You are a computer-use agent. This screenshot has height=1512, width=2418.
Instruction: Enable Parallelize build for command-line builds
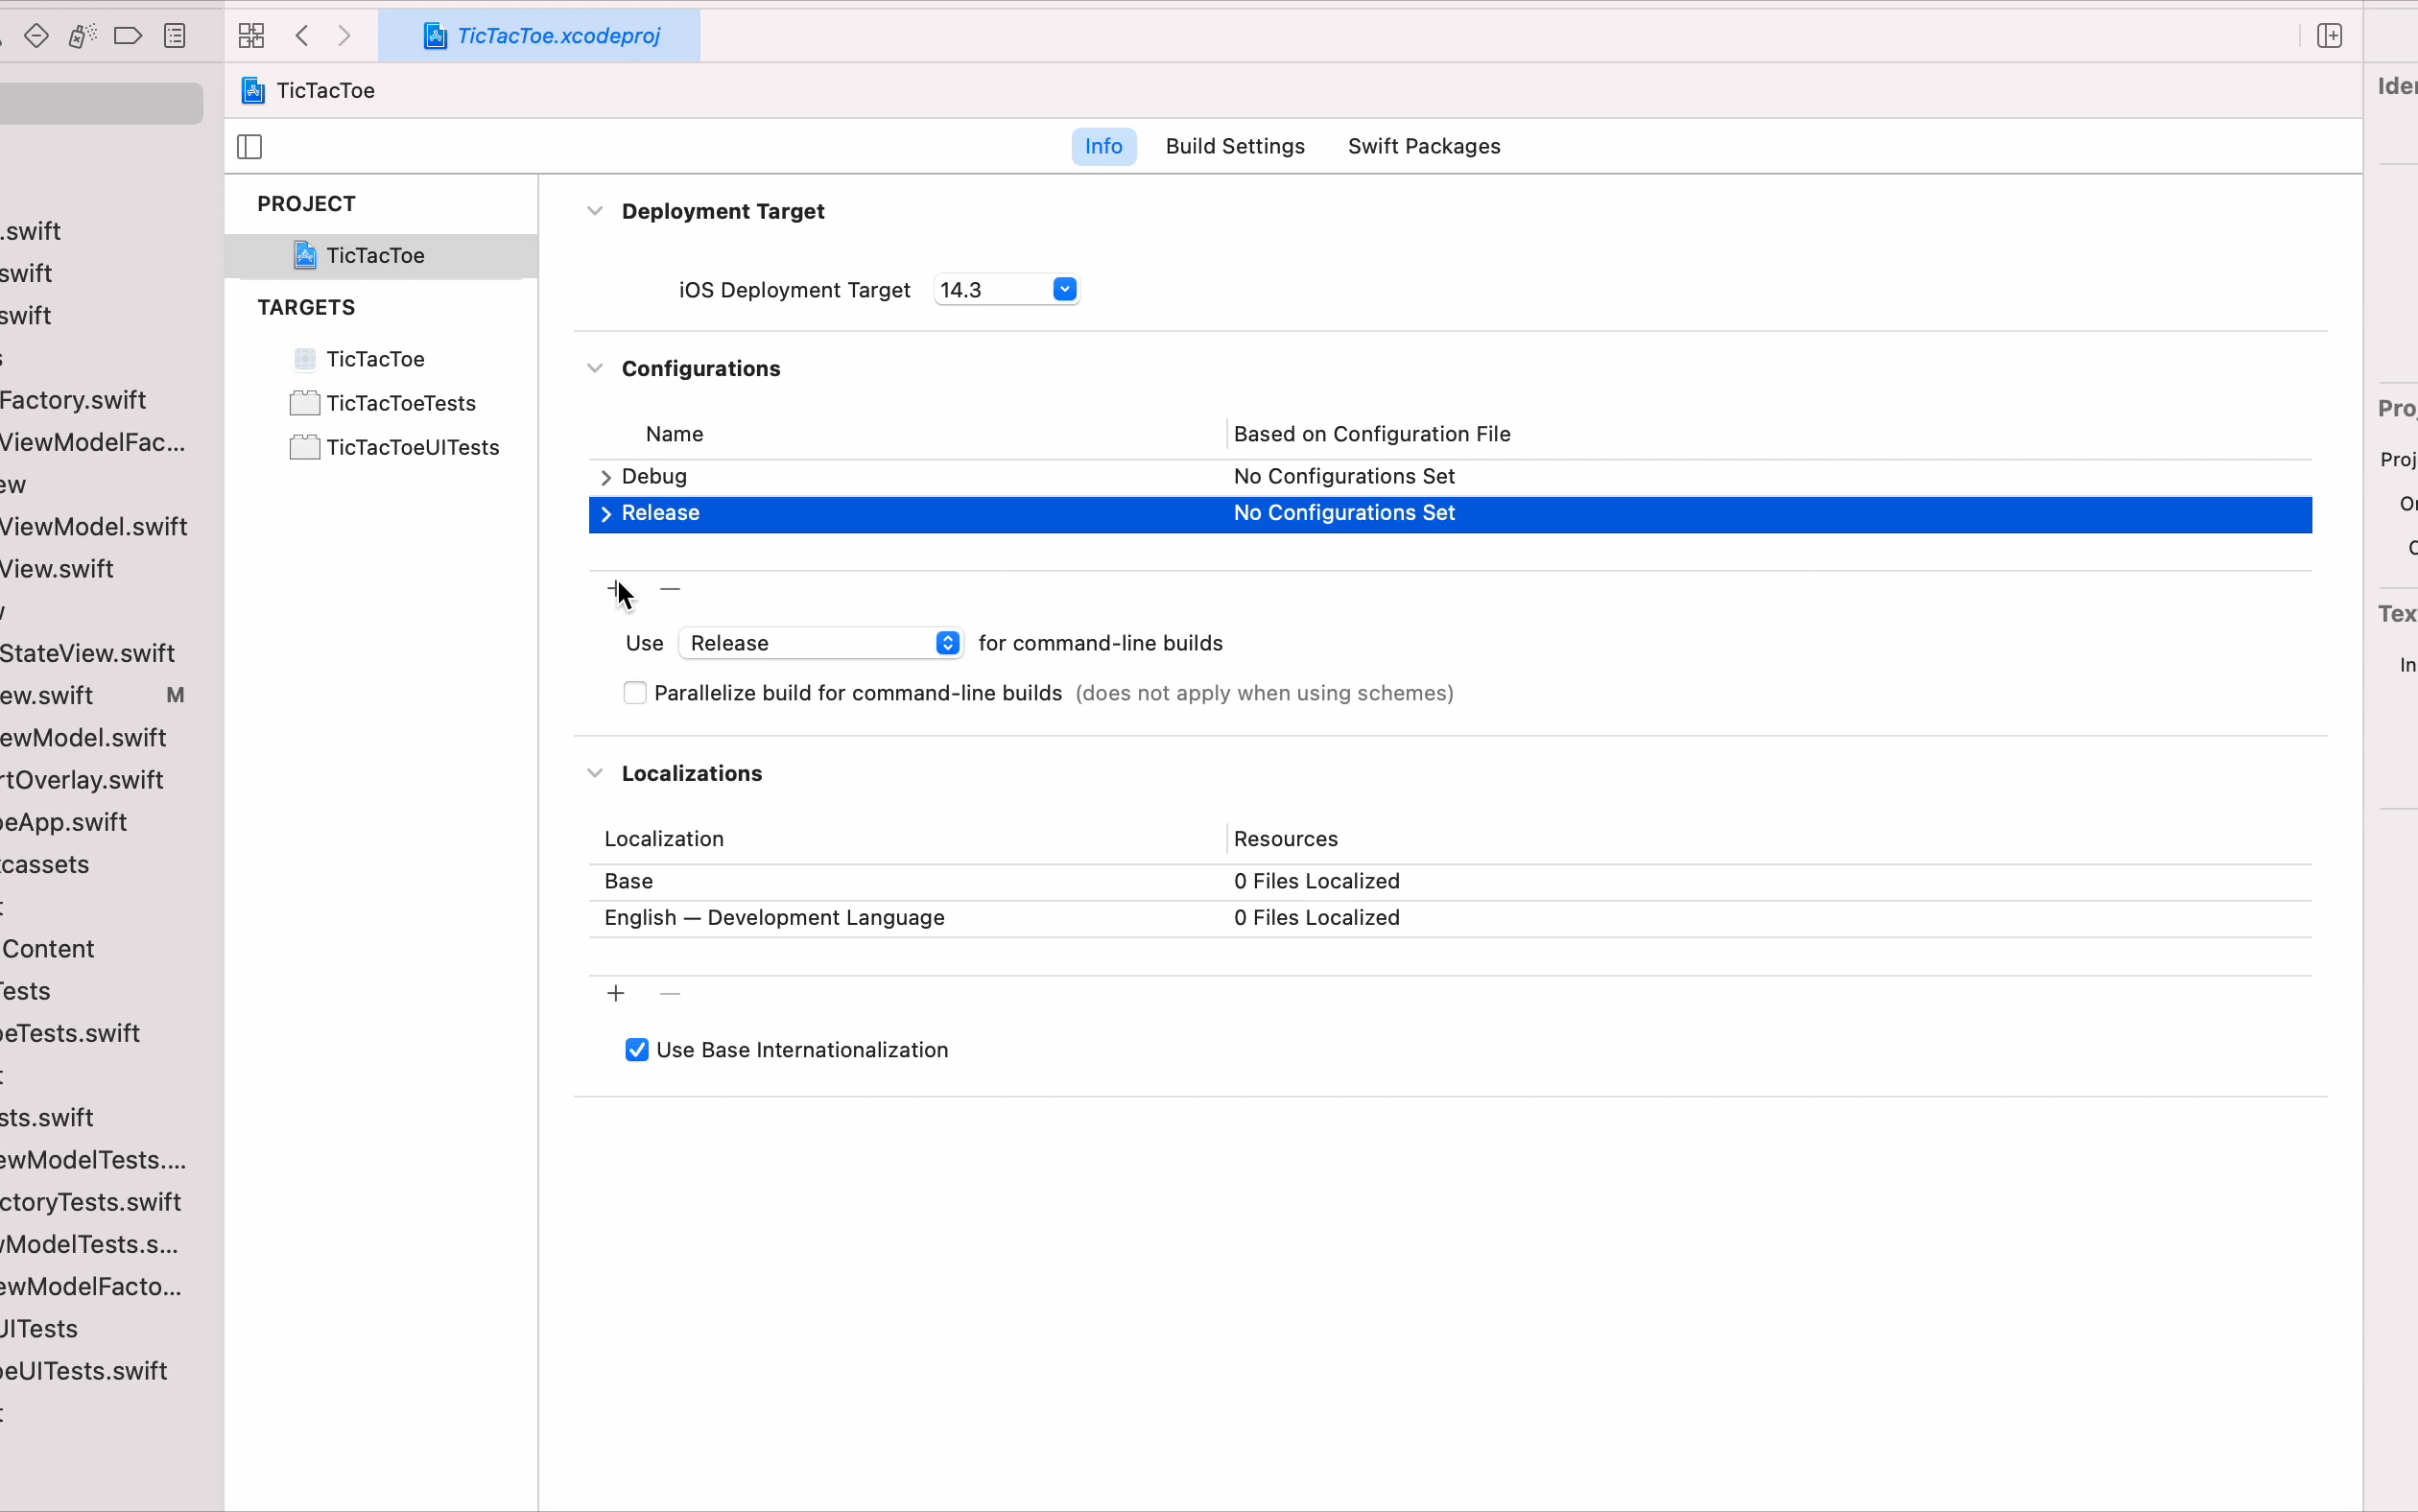tap(635, 693)
